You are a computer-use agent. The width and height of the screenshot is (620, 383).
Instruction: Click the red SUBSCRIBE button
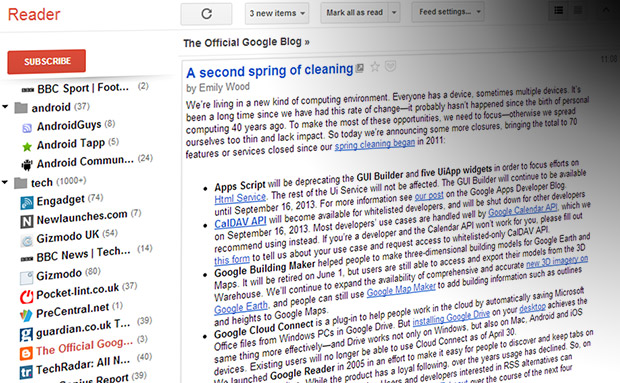click(x=47, y=61)
